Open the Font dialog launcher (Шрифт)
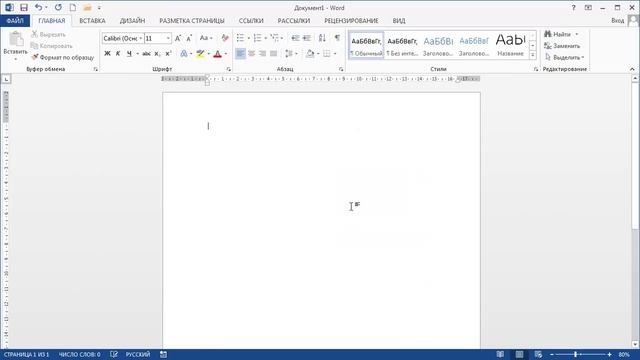Viewport: 640px width, 360px height. (x=228, y=69)
